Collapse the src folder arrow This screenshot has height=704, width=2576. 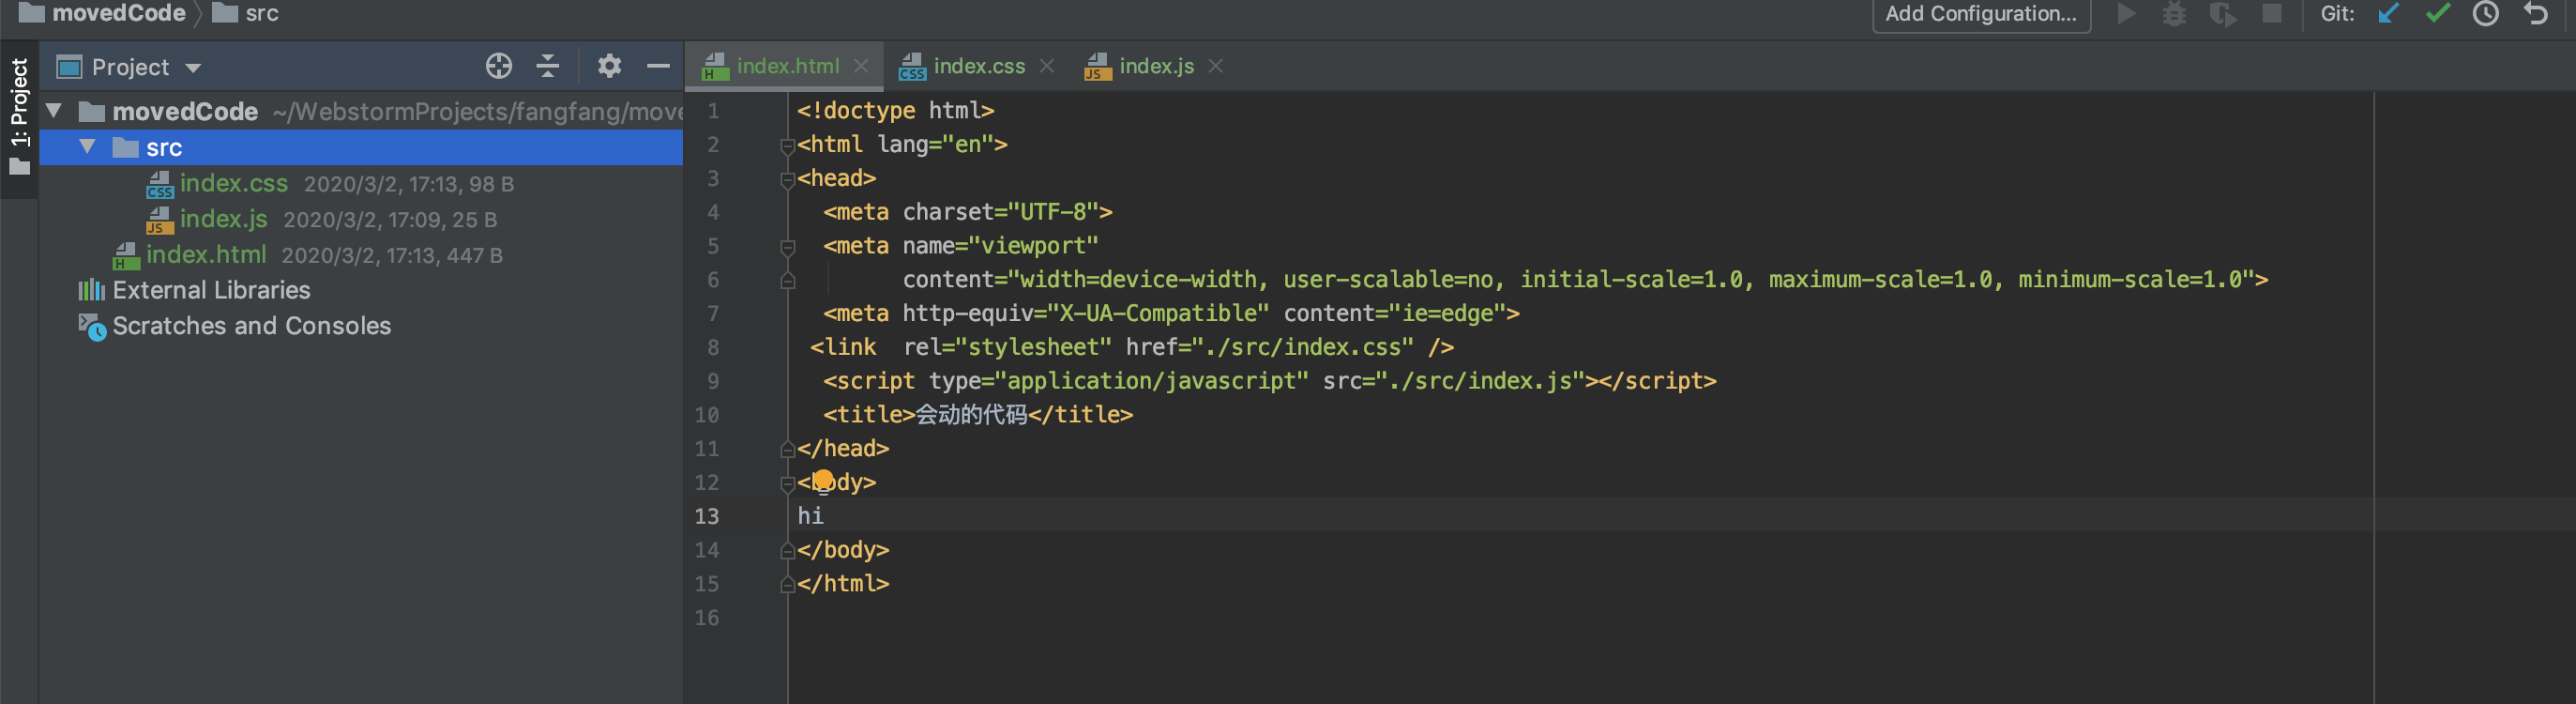pyautogui.click(x=88, y=147)
